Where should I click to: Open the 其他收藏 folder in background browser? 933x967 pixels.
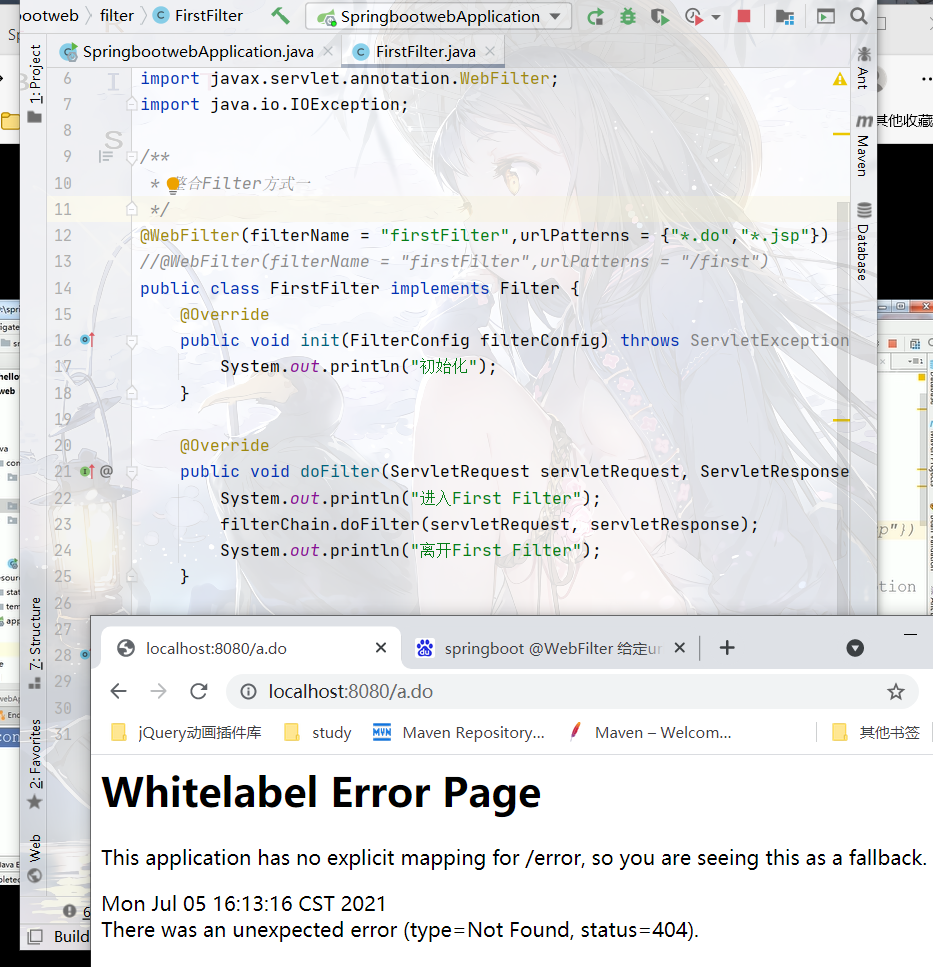(x=903, y=121)
